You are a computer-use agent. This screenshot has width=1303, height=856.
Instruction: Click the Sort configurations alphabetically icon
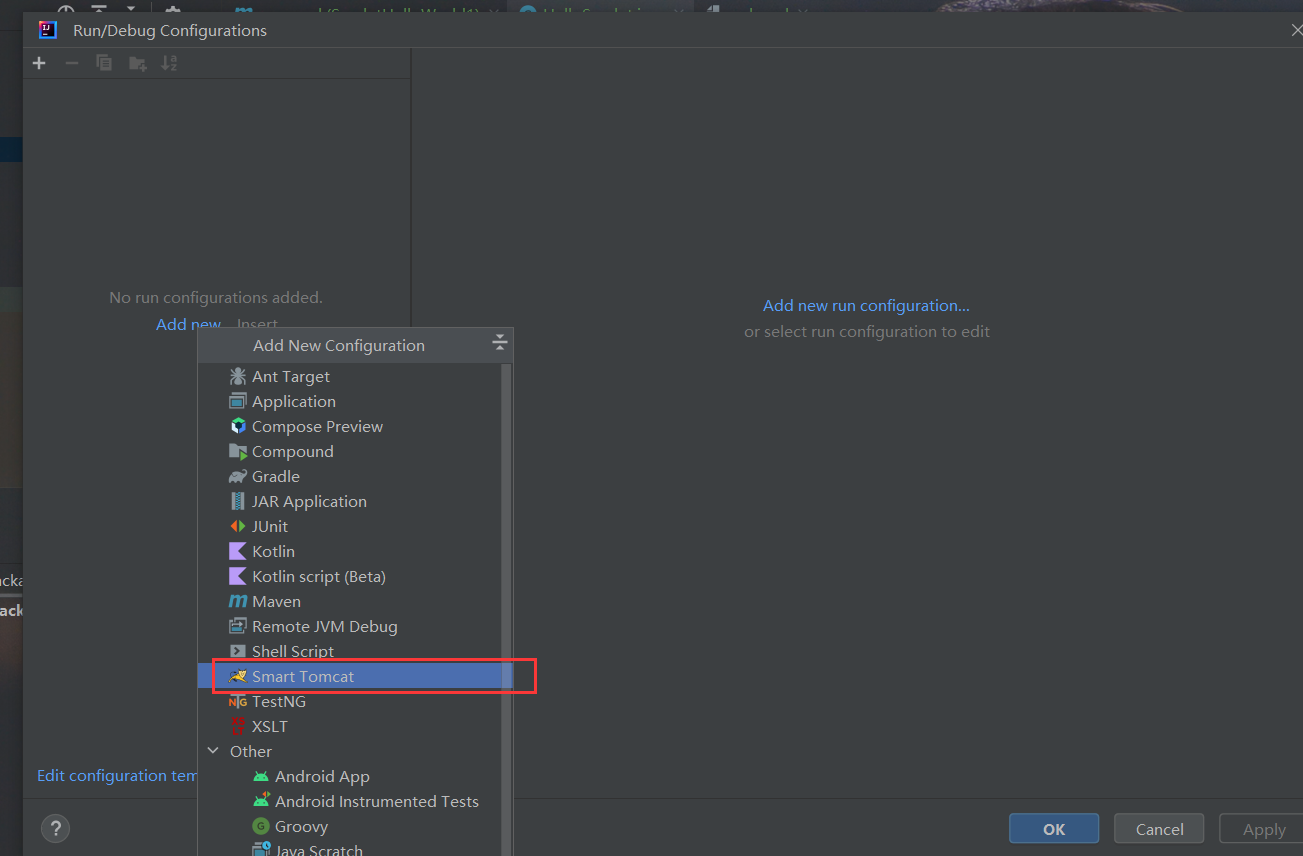pyautogui.click(x=169, y=63)
